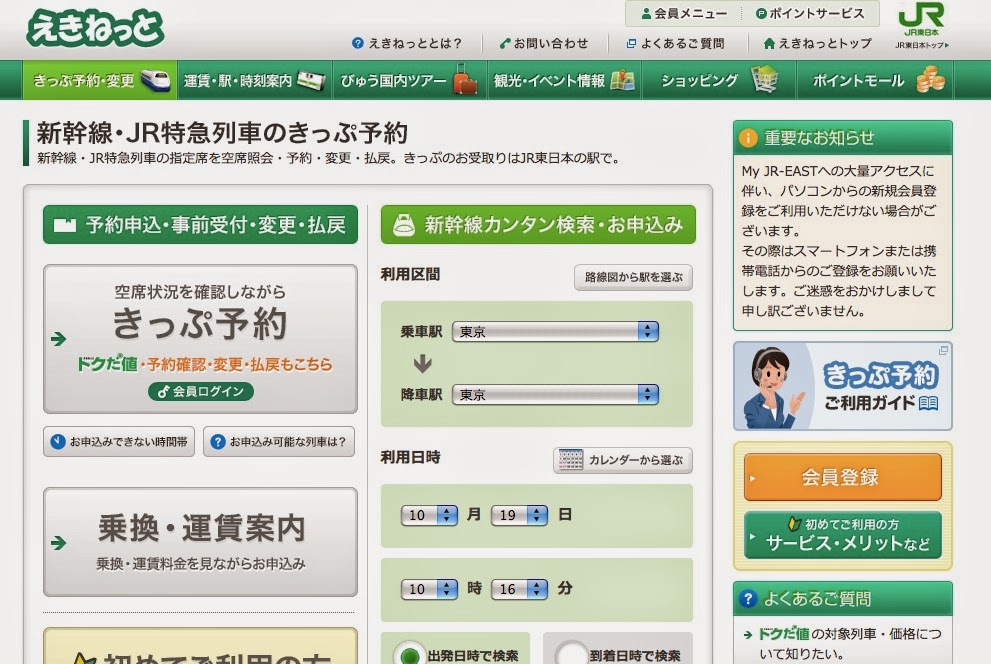This screenshot has height=664, width=991.
Task: Open 会員メニュー link
Action: 683,13
